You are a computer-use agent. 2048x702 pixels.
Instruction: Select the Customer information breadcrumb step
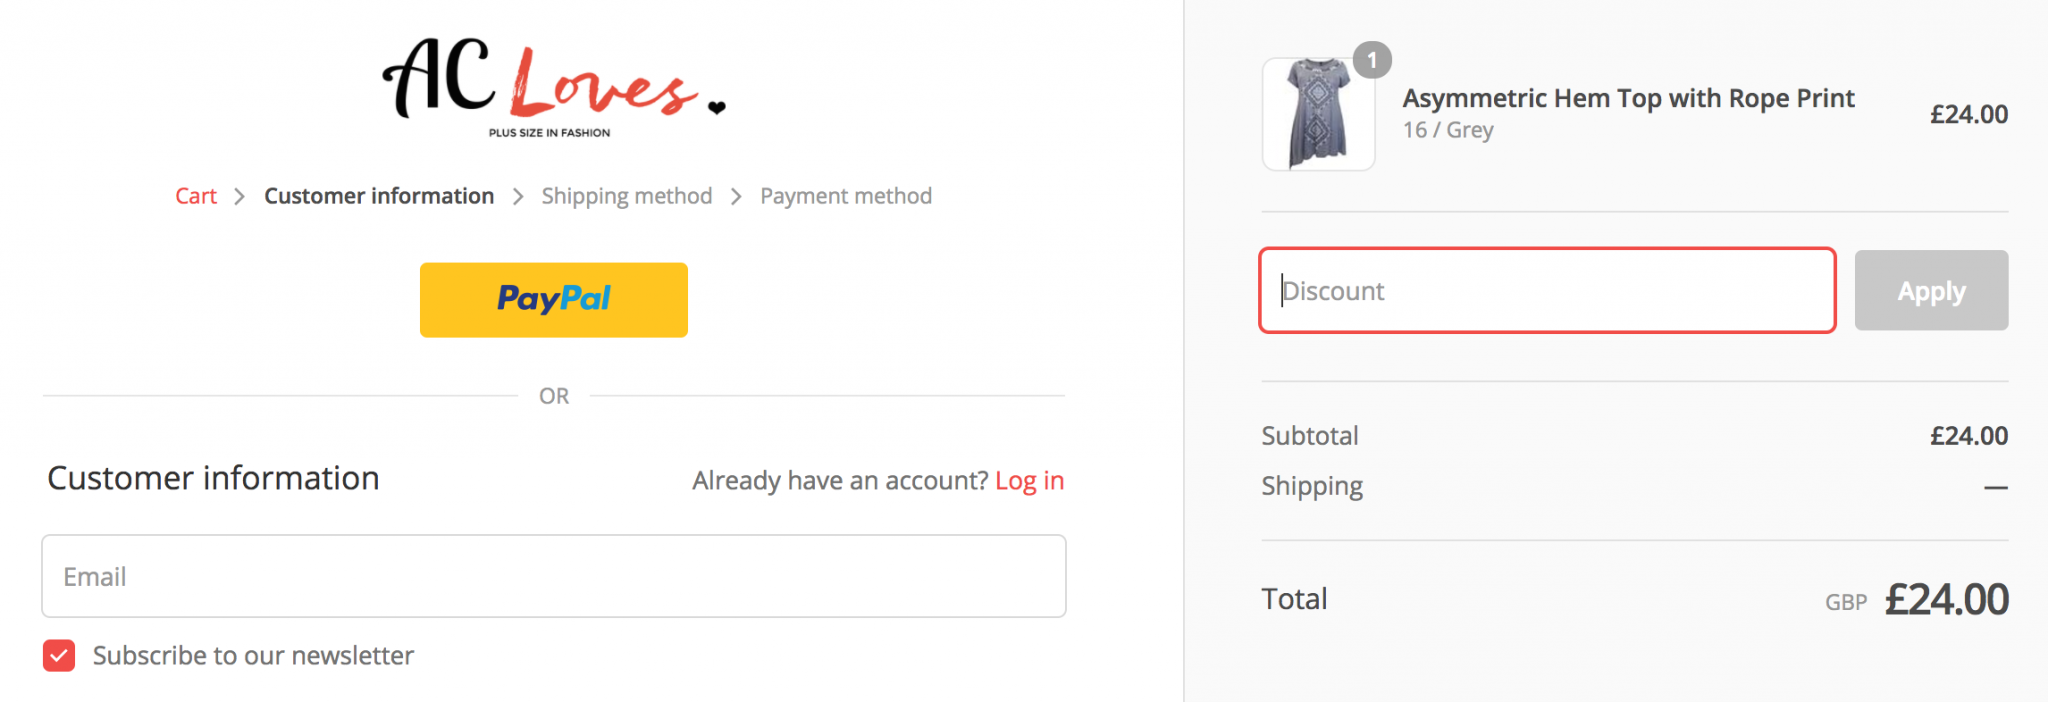pos(379,196)
